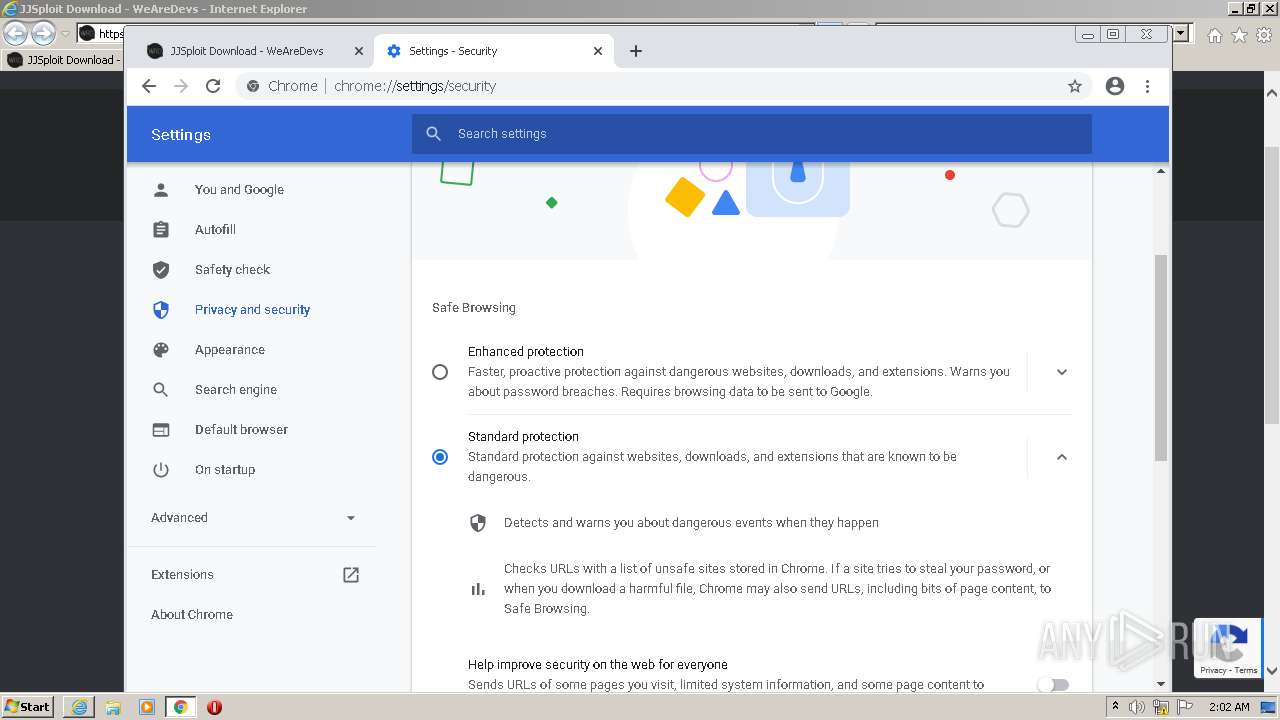Open Autofill settings section
Screen dimensions: 1280x720
coord(215,229)
